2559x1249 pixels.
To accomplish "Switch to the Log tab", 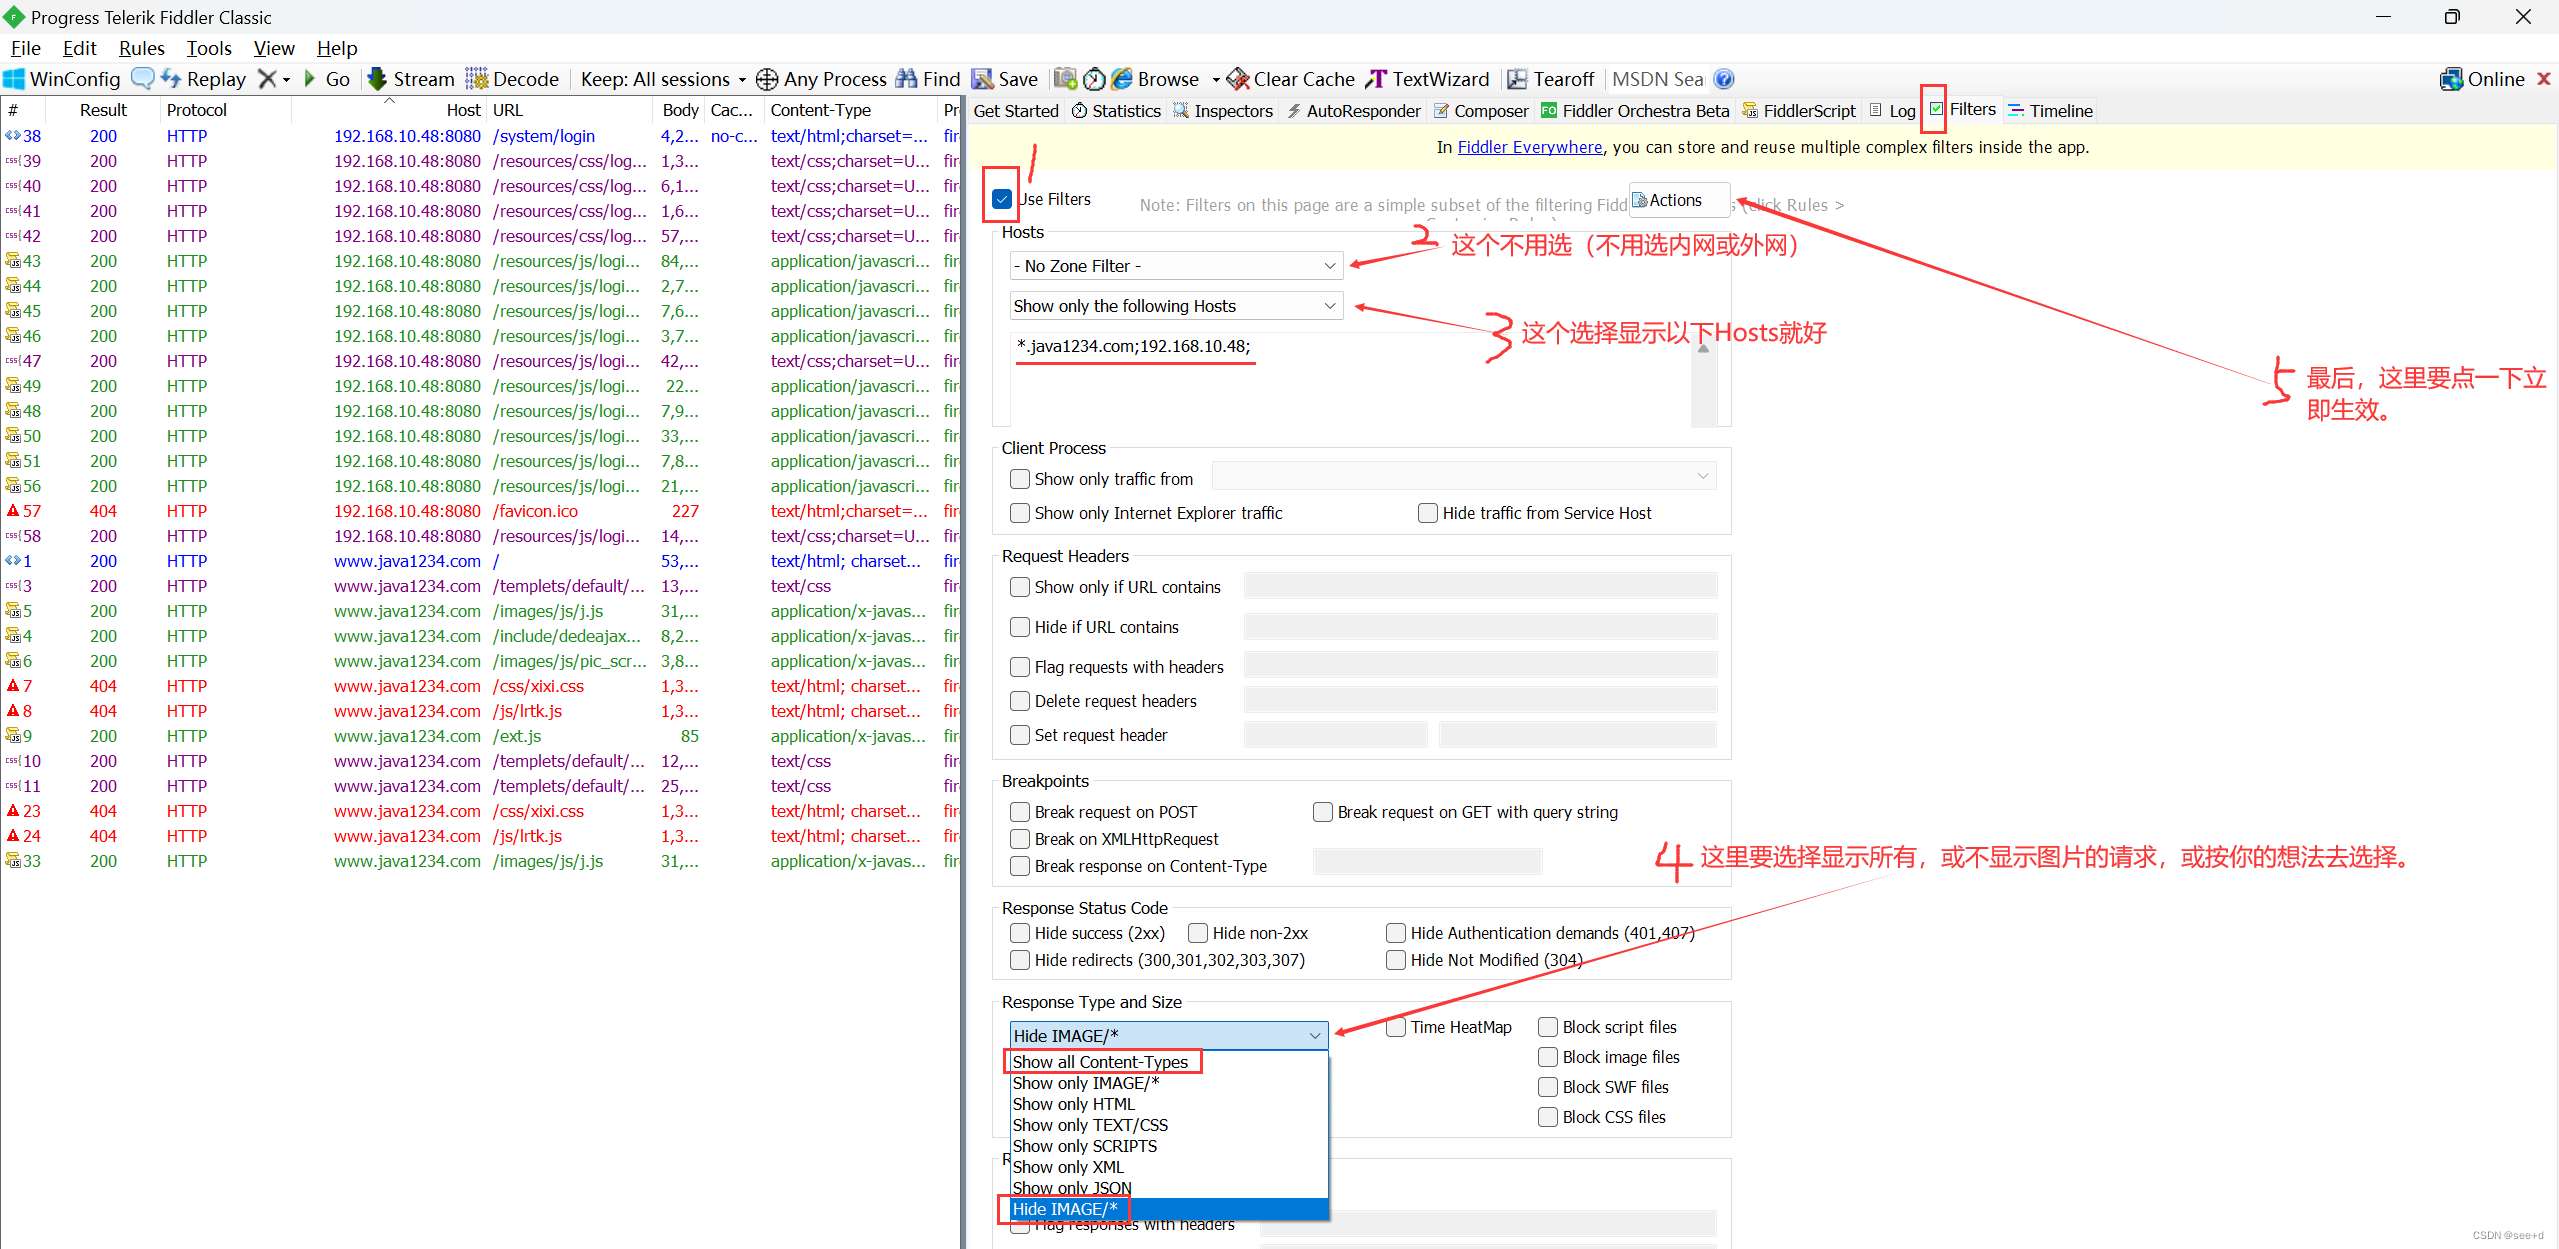I will click(1892, 111).
